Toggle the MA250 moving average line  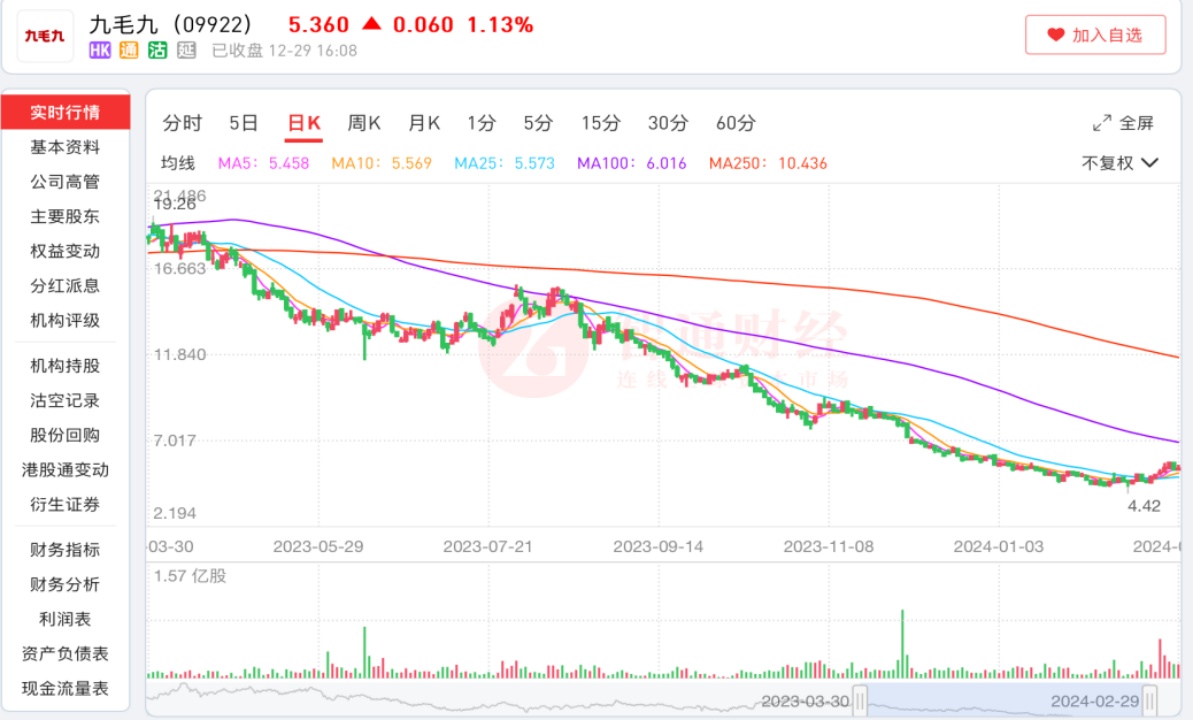pos(767,163)
